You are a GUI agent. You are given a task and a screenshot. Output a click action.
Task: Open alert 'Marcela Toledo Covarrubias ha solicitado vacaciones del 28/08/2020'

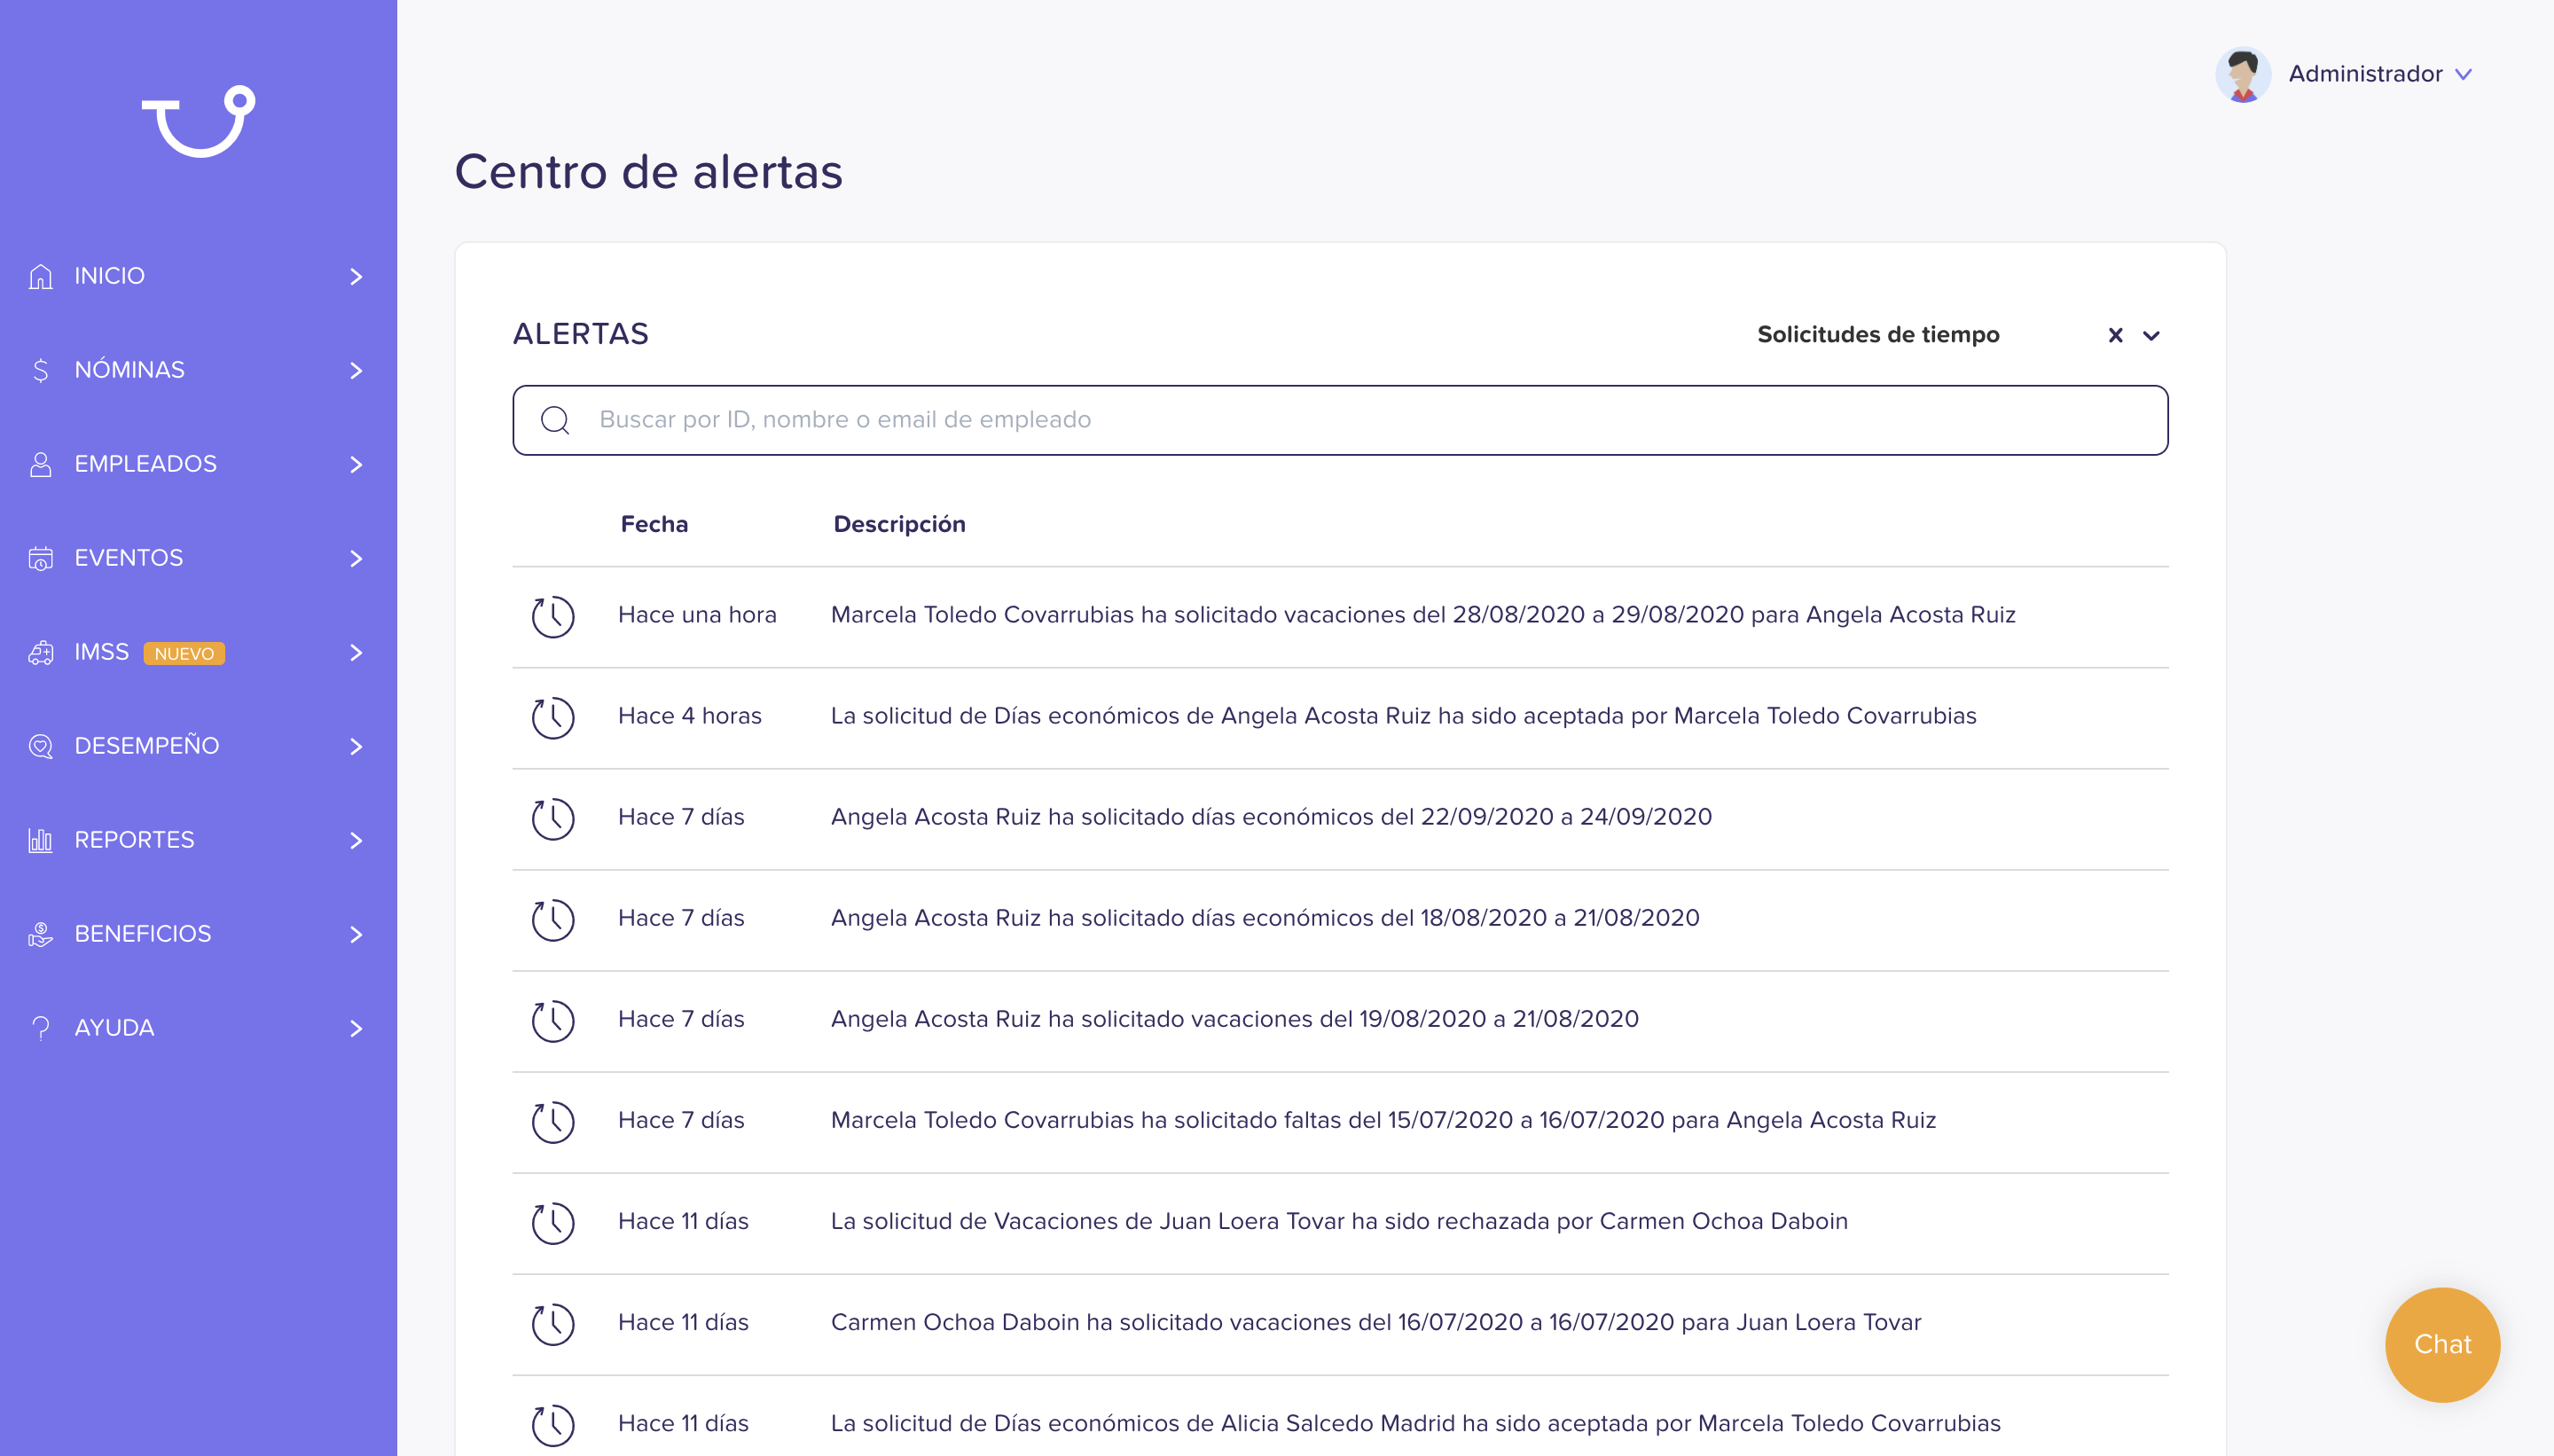point(1422,615)
